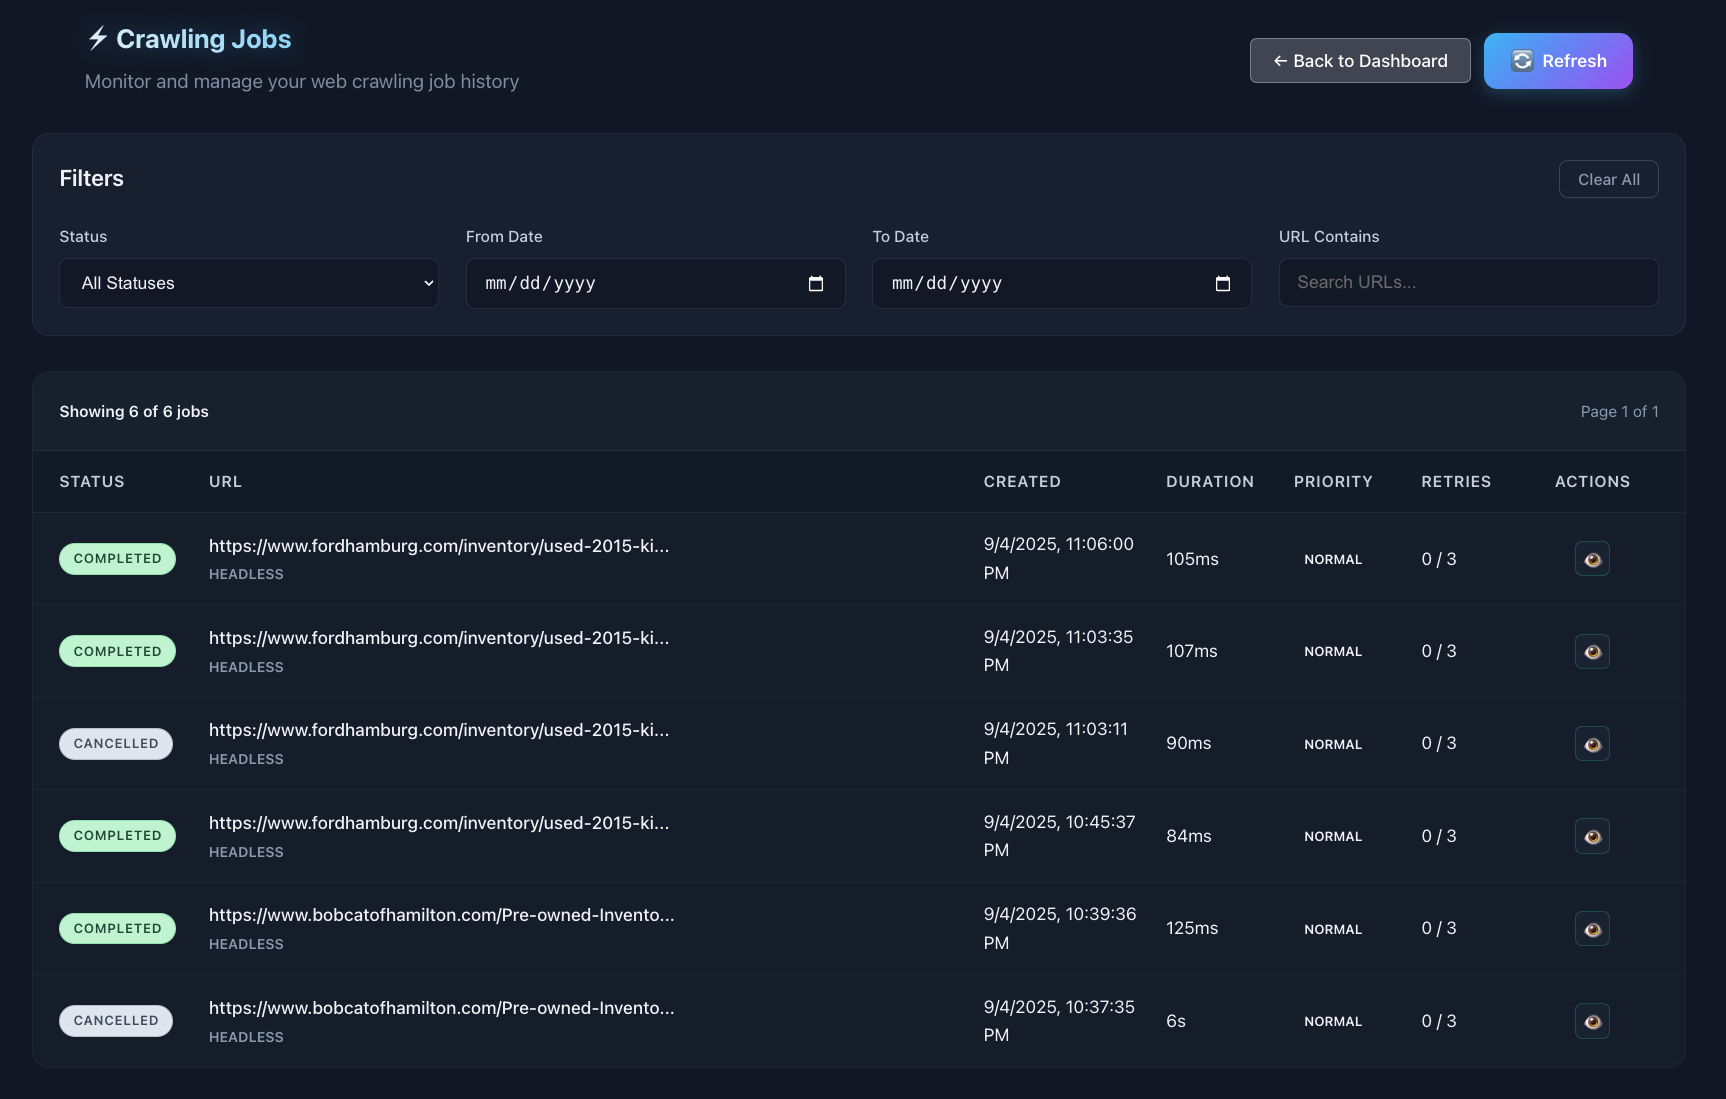Click the STATUS column header
The width and height of the screenshot is (1726, 1099).
tap(91, 481)
